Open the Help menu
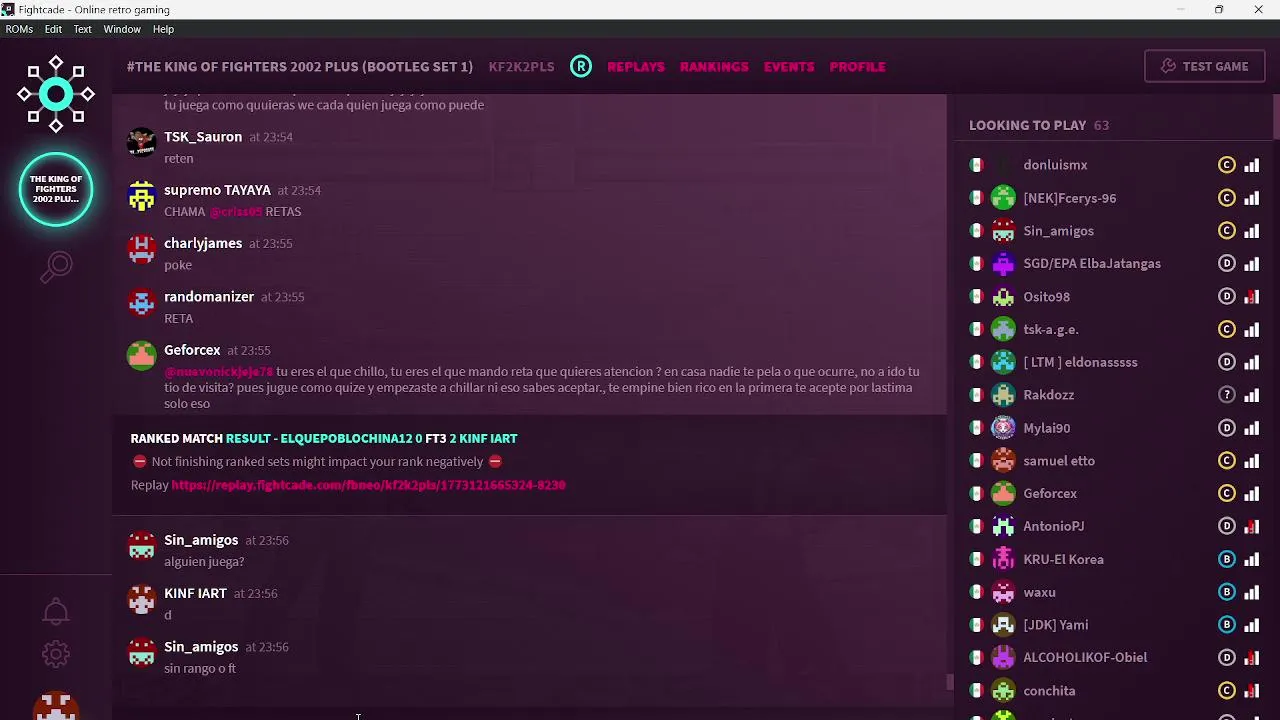Screen dimensions: 1280x720 point(163,29)
